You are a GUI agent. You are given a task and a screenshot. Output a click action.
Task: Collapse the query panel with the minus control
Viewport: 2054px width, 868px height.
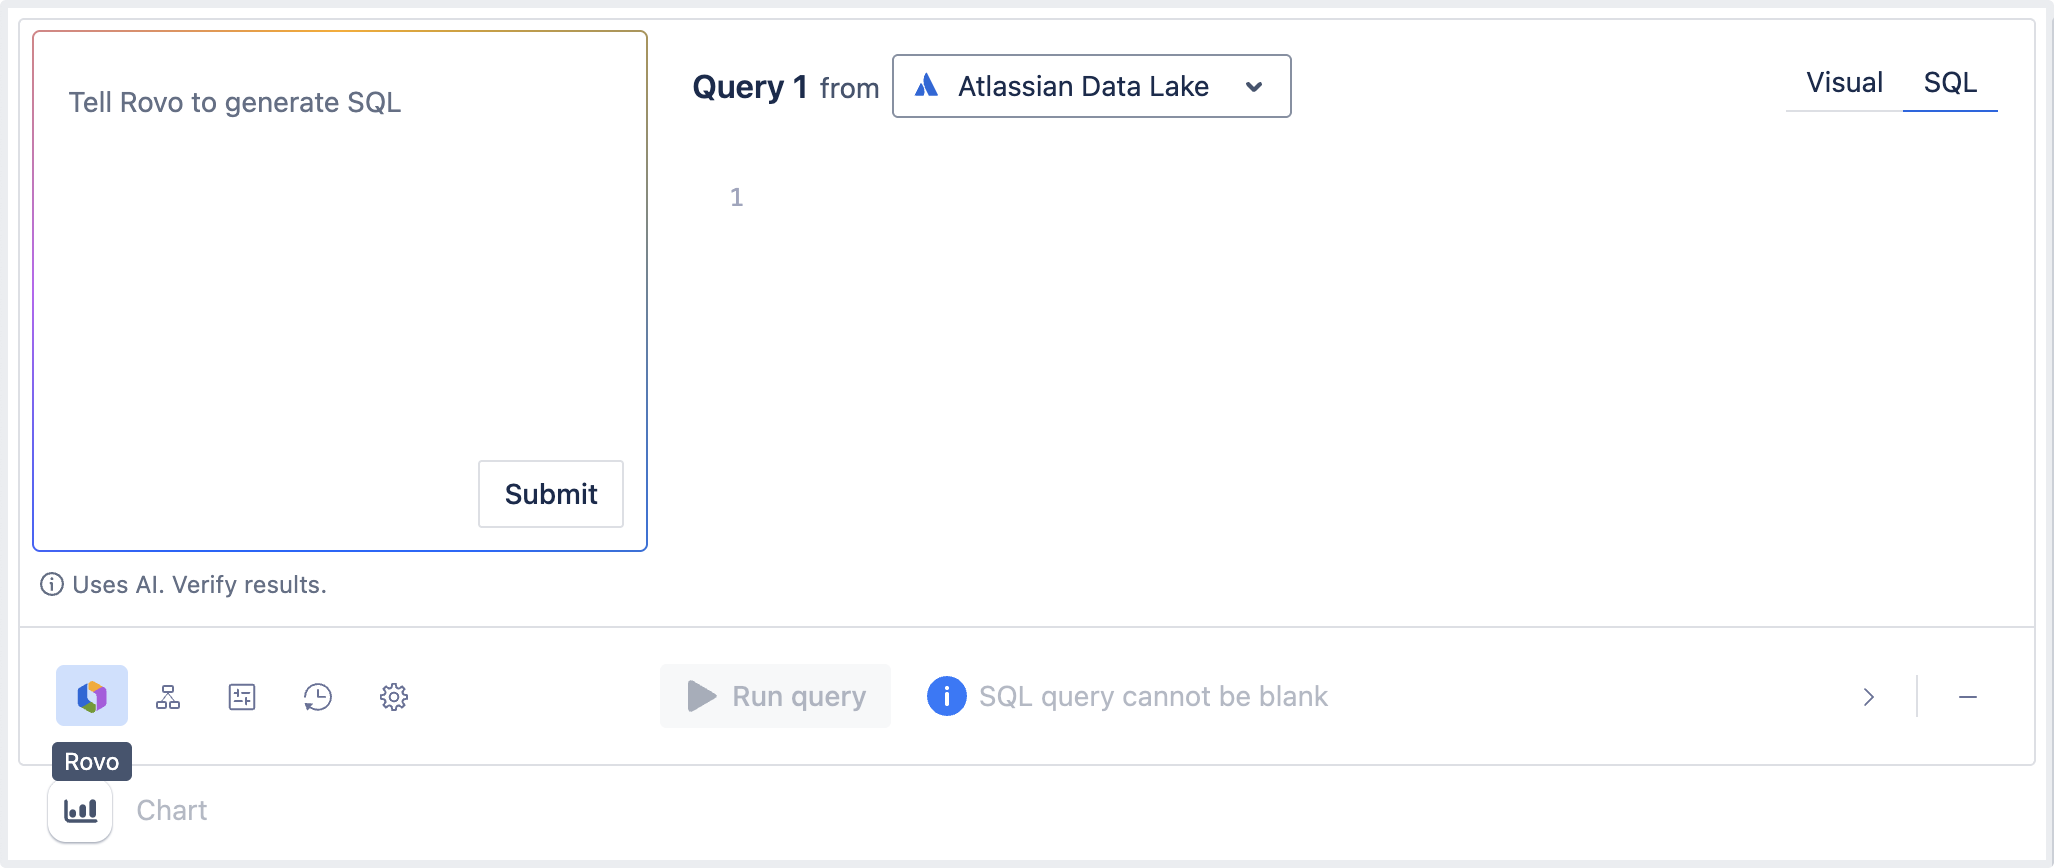tap(1966, 696)
